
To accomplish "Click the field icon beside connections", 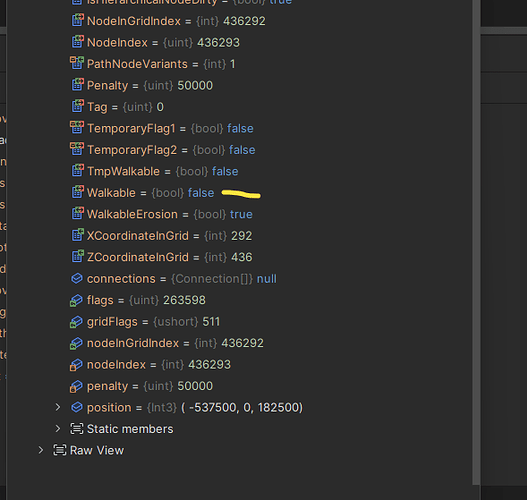I will (77, 279).
